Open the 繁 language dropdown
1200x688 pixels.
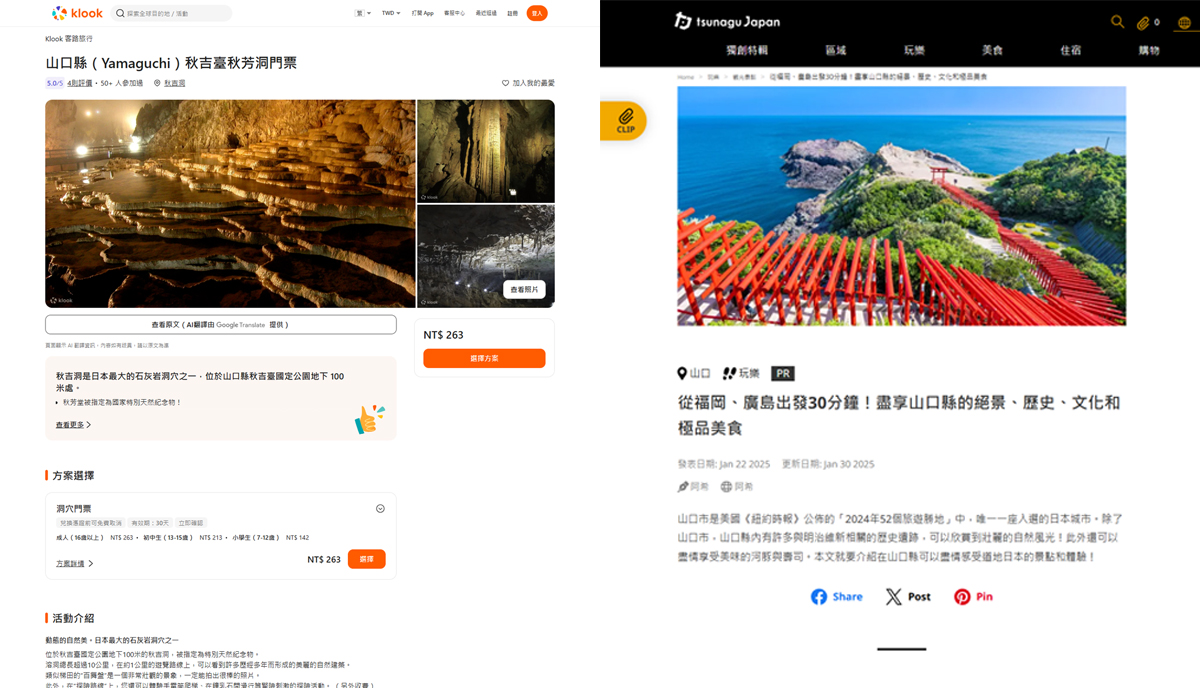(x=362, y=13)
